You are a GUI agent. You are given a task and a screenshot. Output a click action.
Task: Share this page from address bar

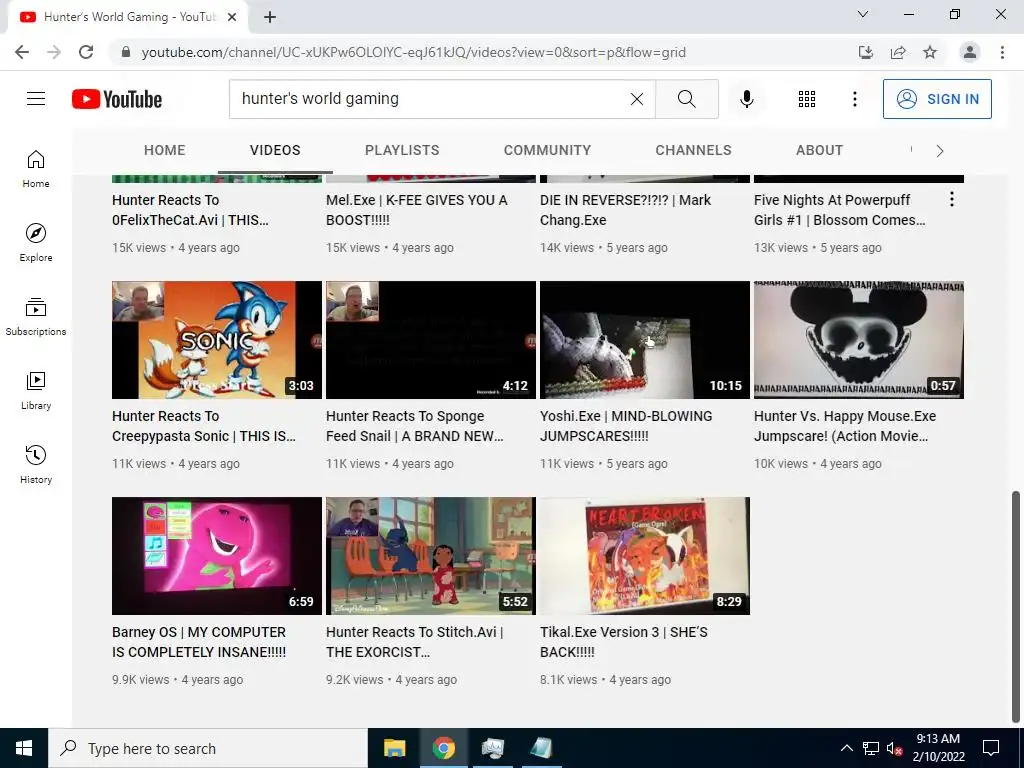coord(898,52)
